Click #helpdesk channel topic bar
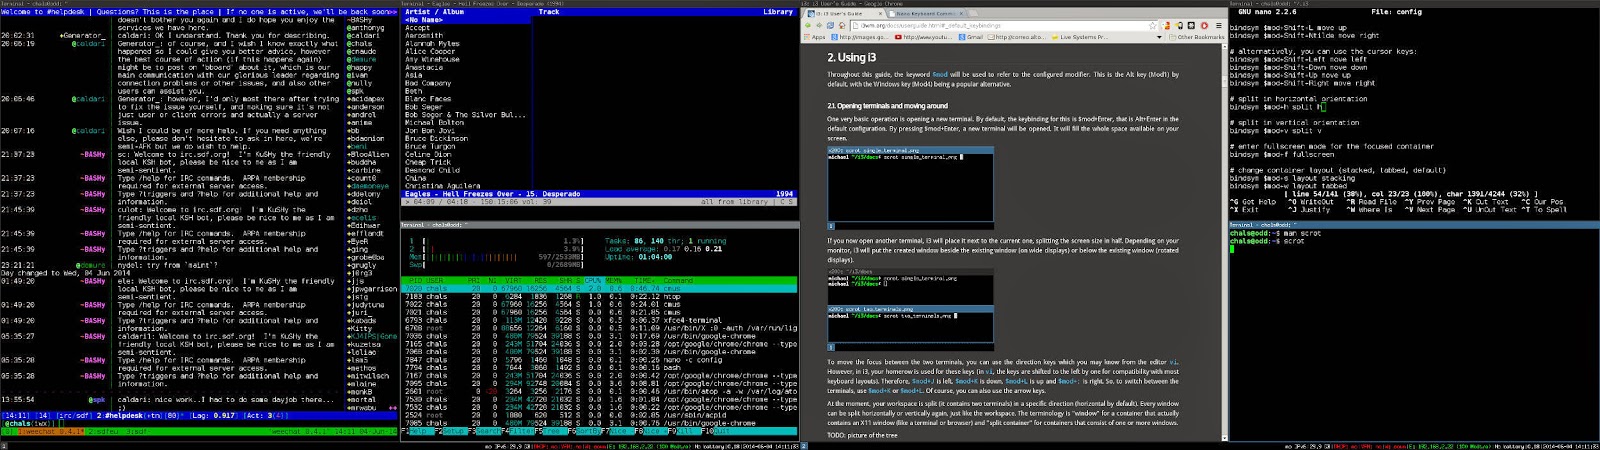The width and height of the screenshot is (1600, 450). tap(199, 12)
